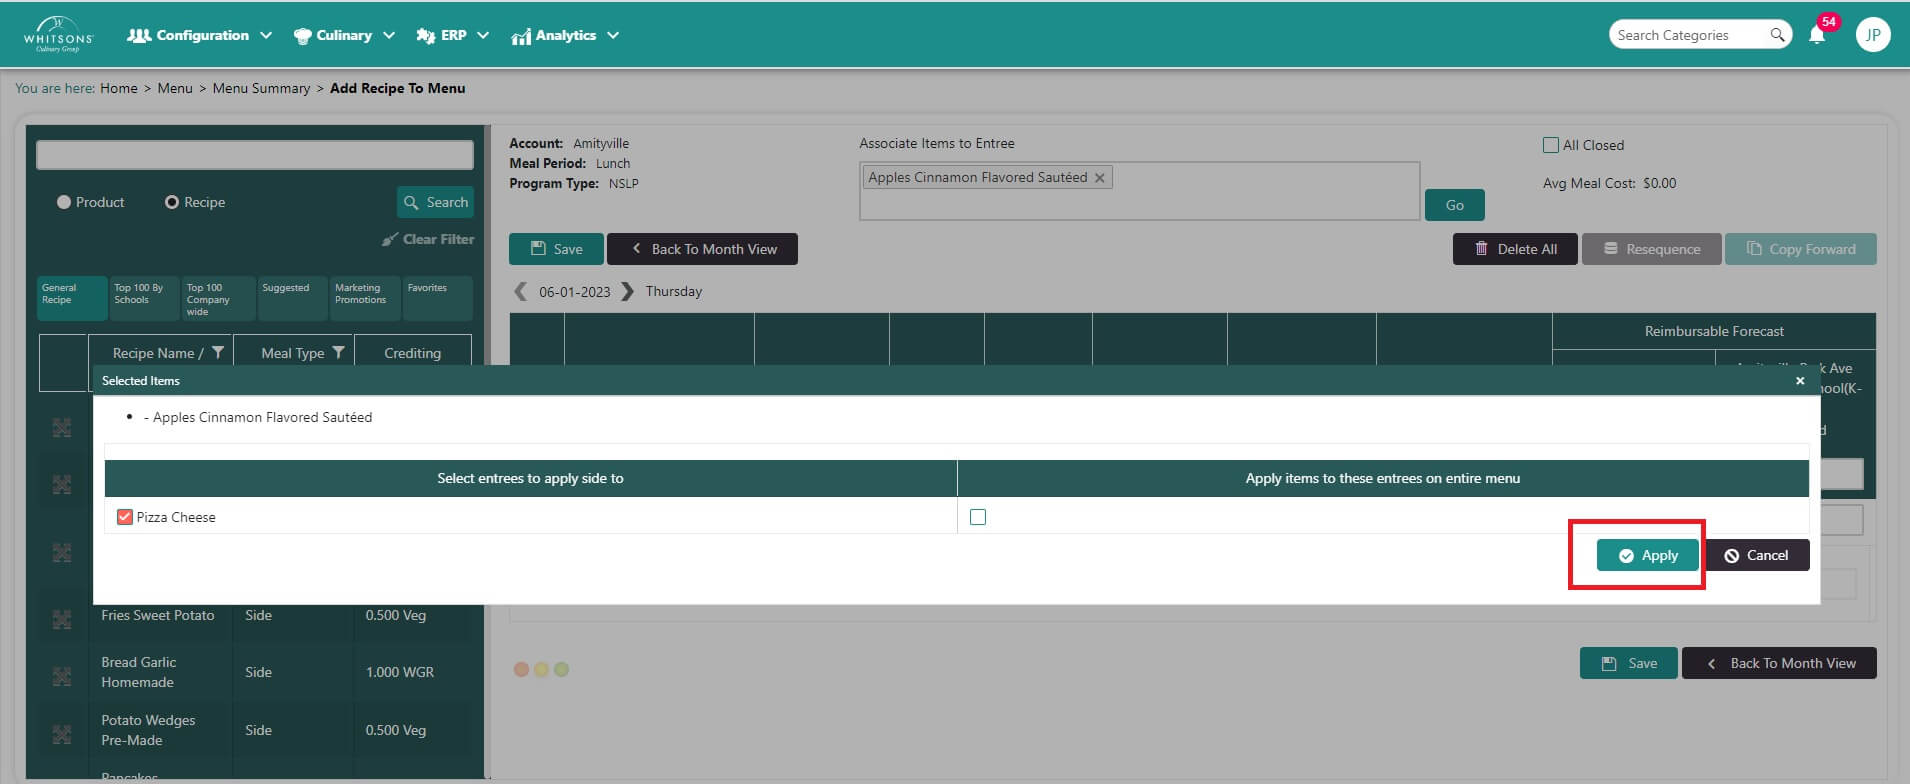The image size is (1910, 784).
Task: Go to the previous date arrow
Action: click(520, 292)
